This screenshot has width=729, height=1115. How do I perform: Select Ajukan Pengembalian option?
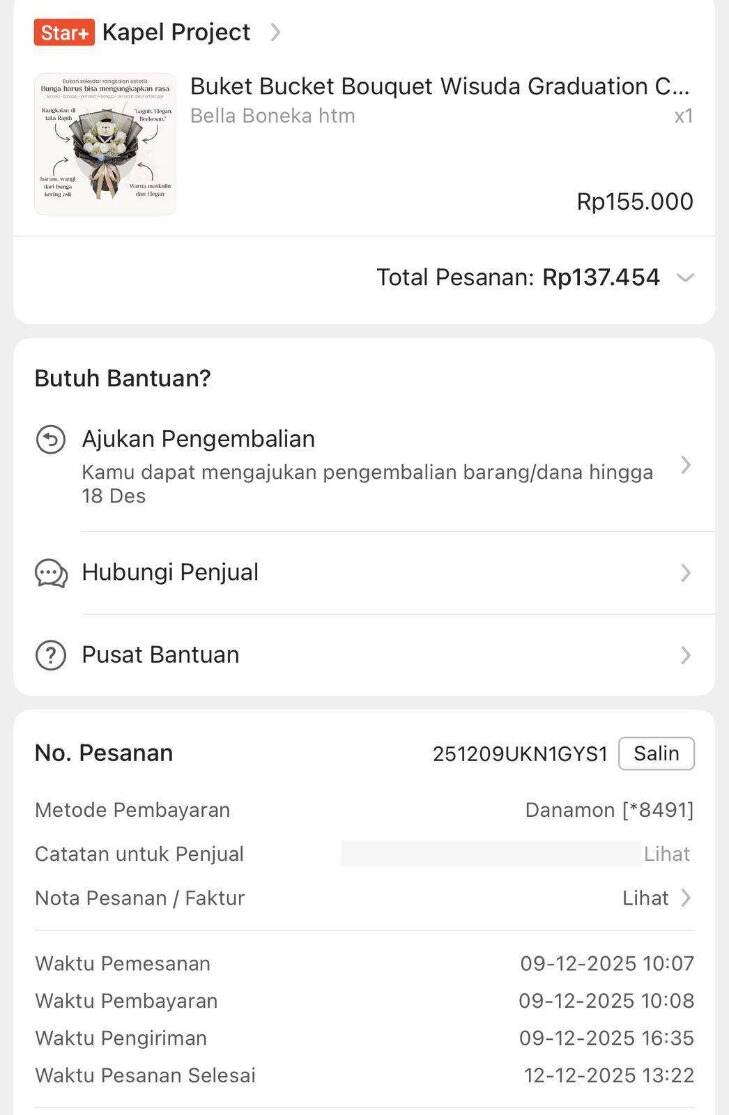198,439
